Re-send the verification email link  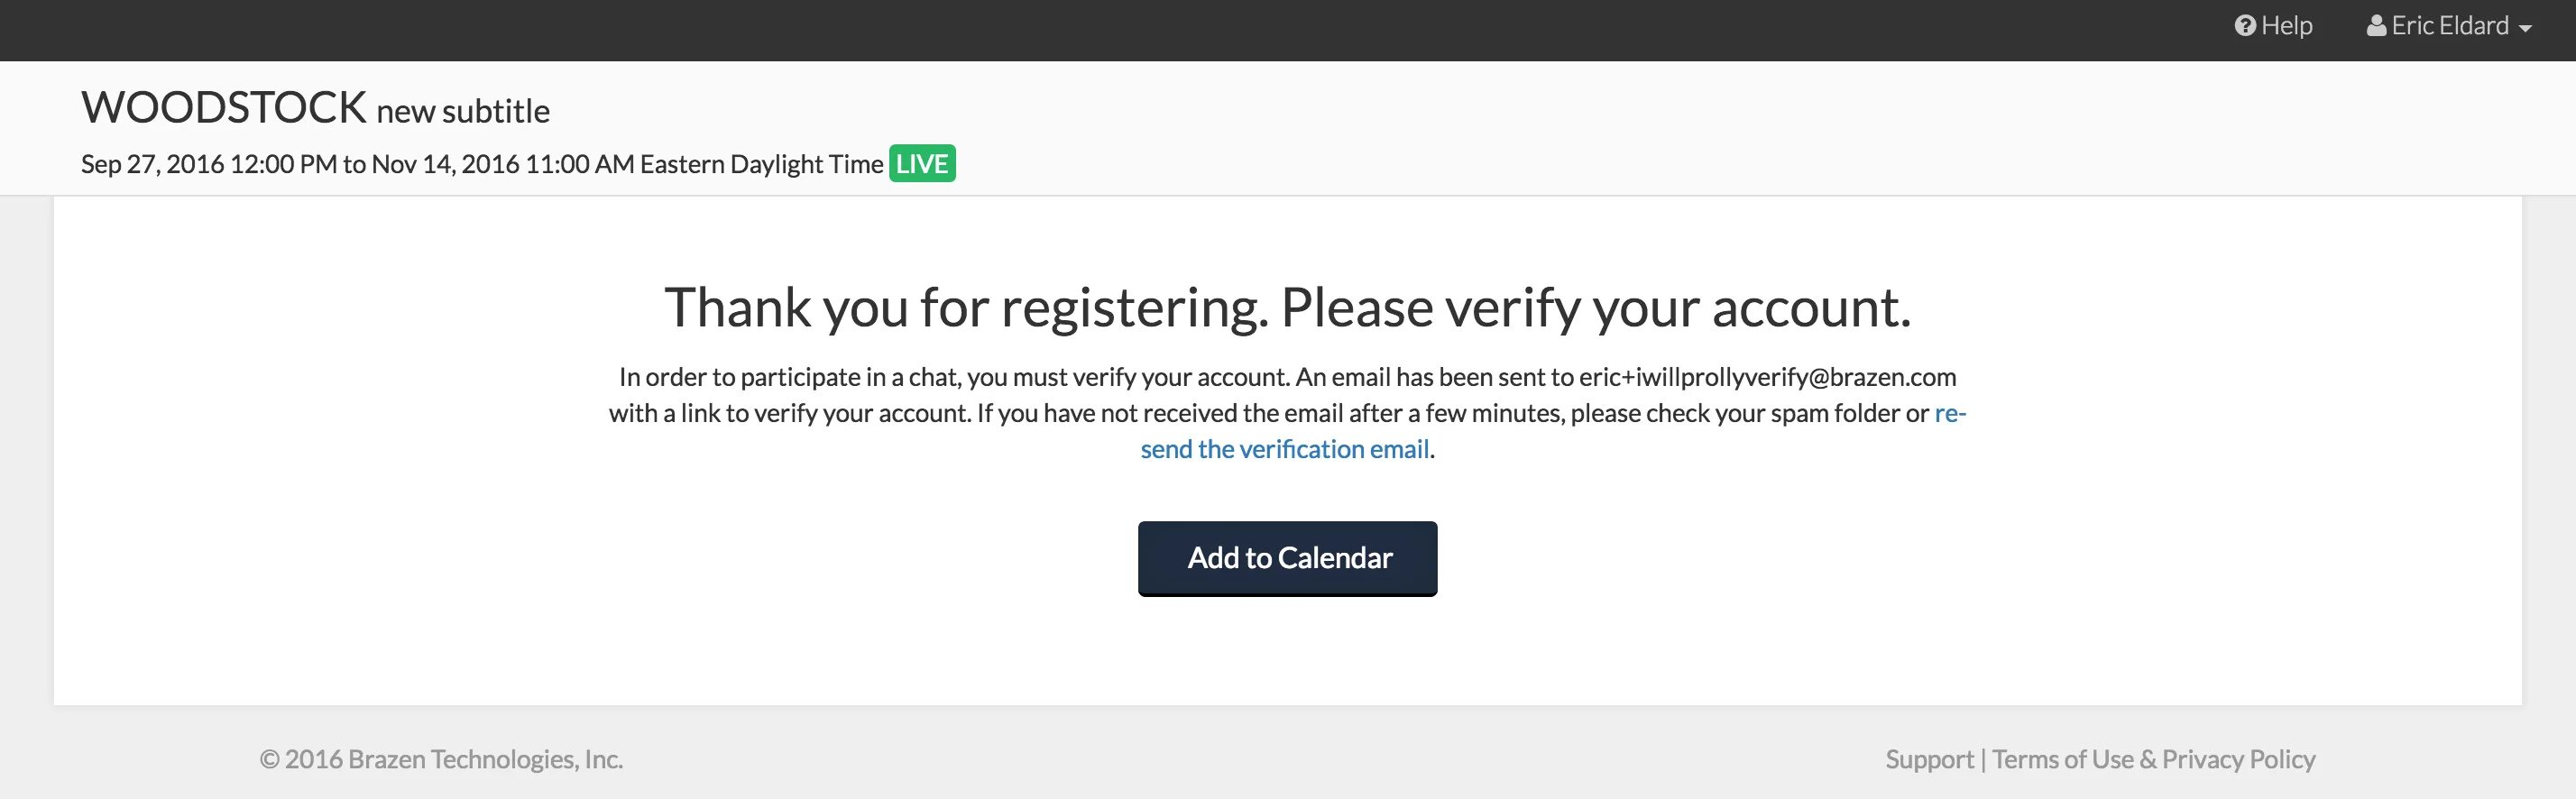click(x=1284, y=450)
